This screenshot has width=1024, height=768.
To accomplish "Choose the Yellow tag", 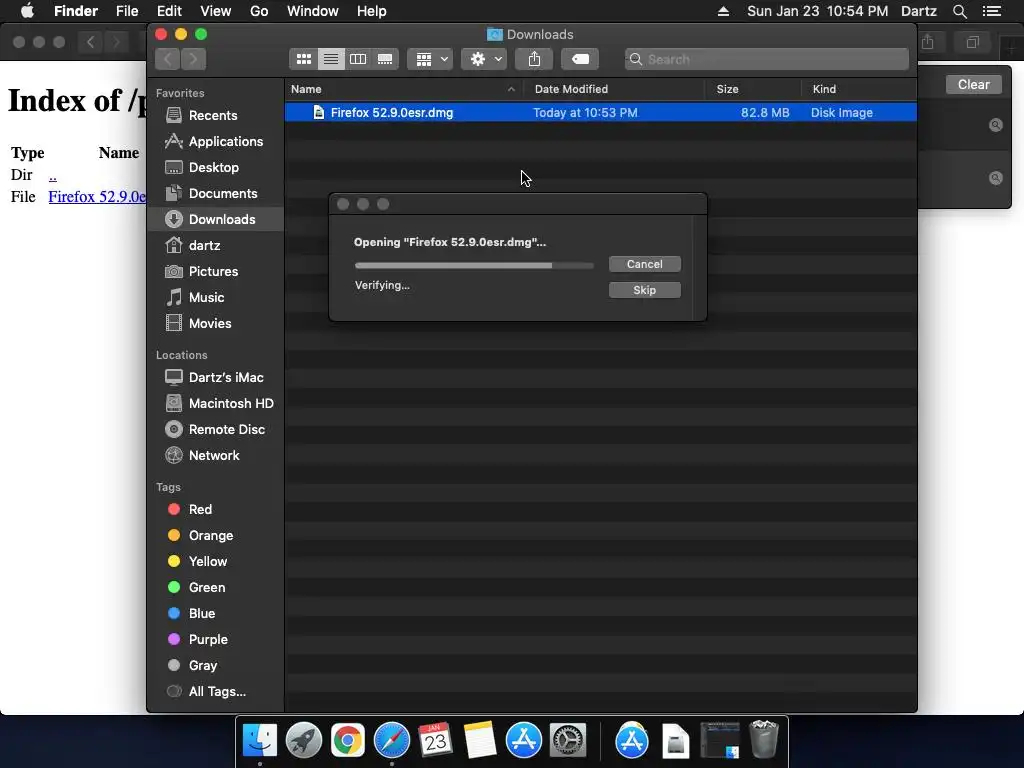I will [216, 562].
